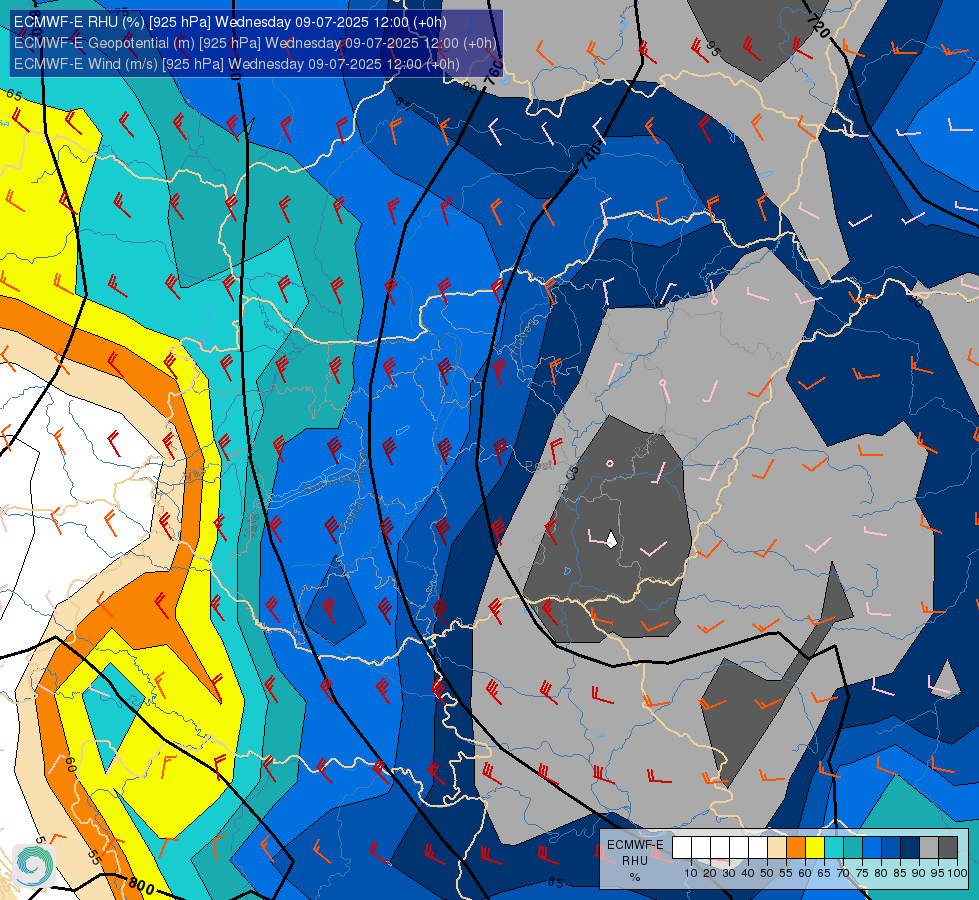This screenshot has width=979, height=900.
Task: Click the legend label 'ECMWF-E RHU %'
Action: 635,860
